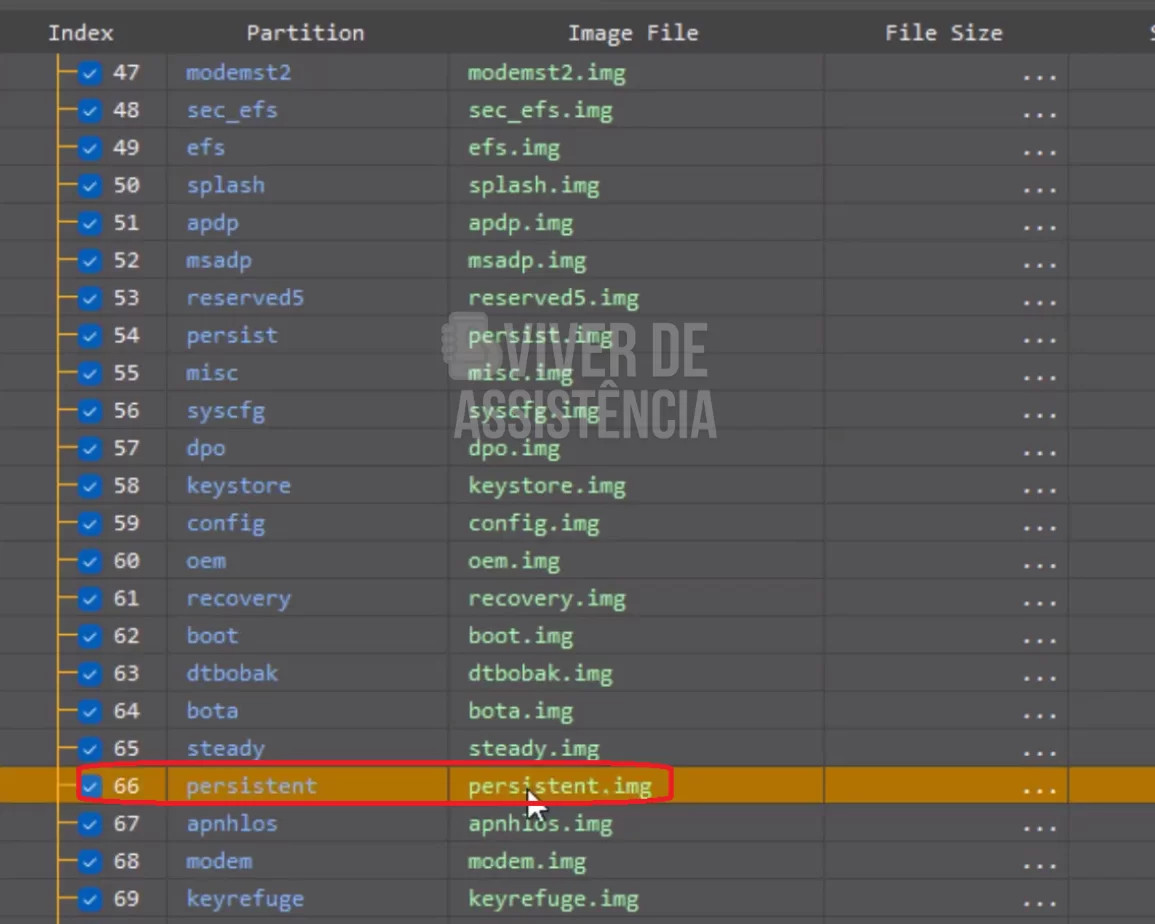Open file browser ellipsis for boot.img
Viewport: 1155px width, 924px height.
coord(1040,639)
